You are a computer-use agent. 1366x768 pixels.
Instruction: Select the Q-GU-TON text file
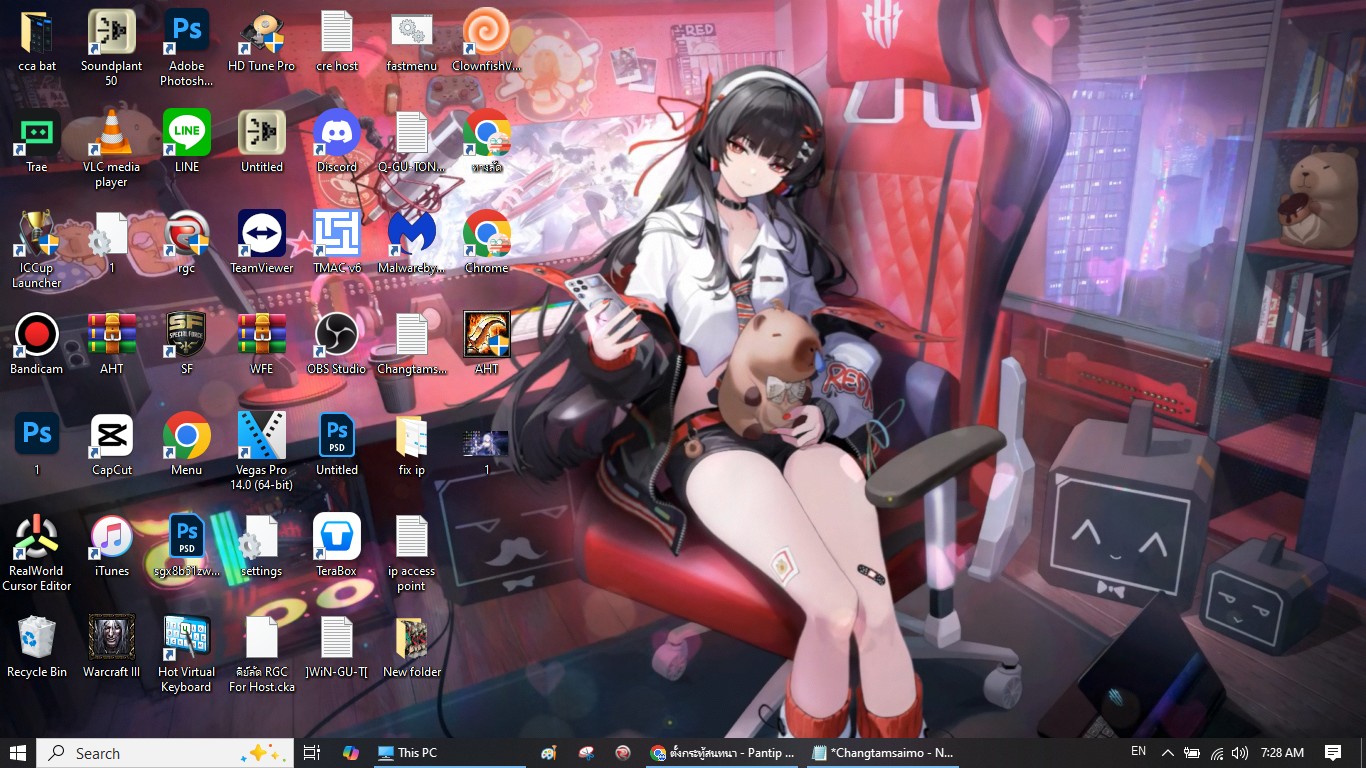click(412, 142)
